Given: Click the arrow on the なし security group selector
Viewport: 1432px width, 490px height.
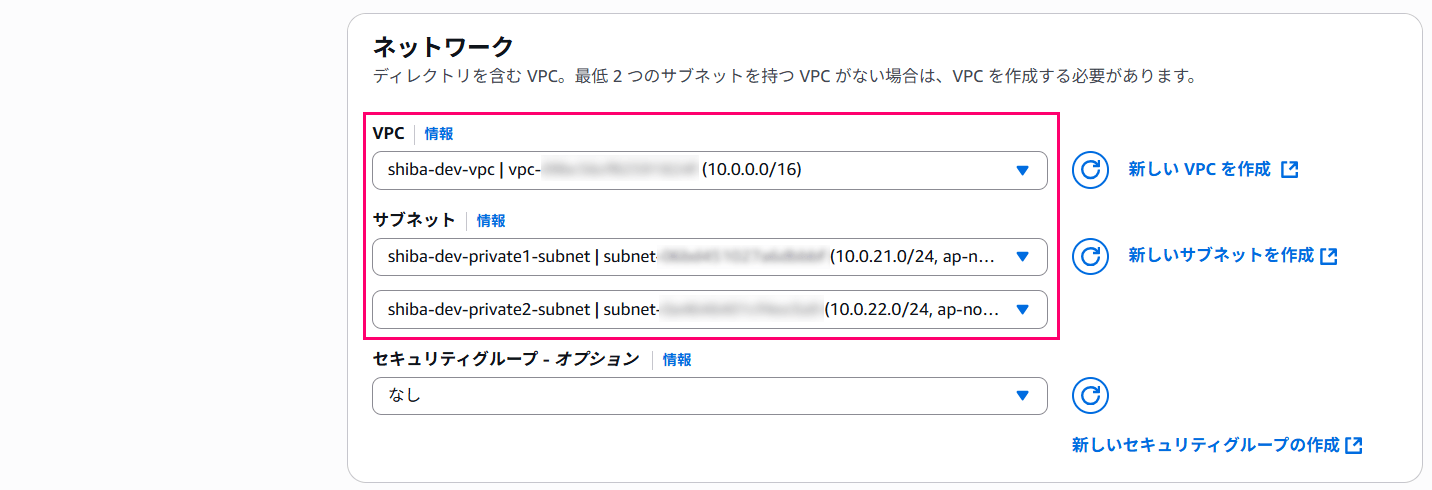Looking at the screenshot, I should point(1022,396).
